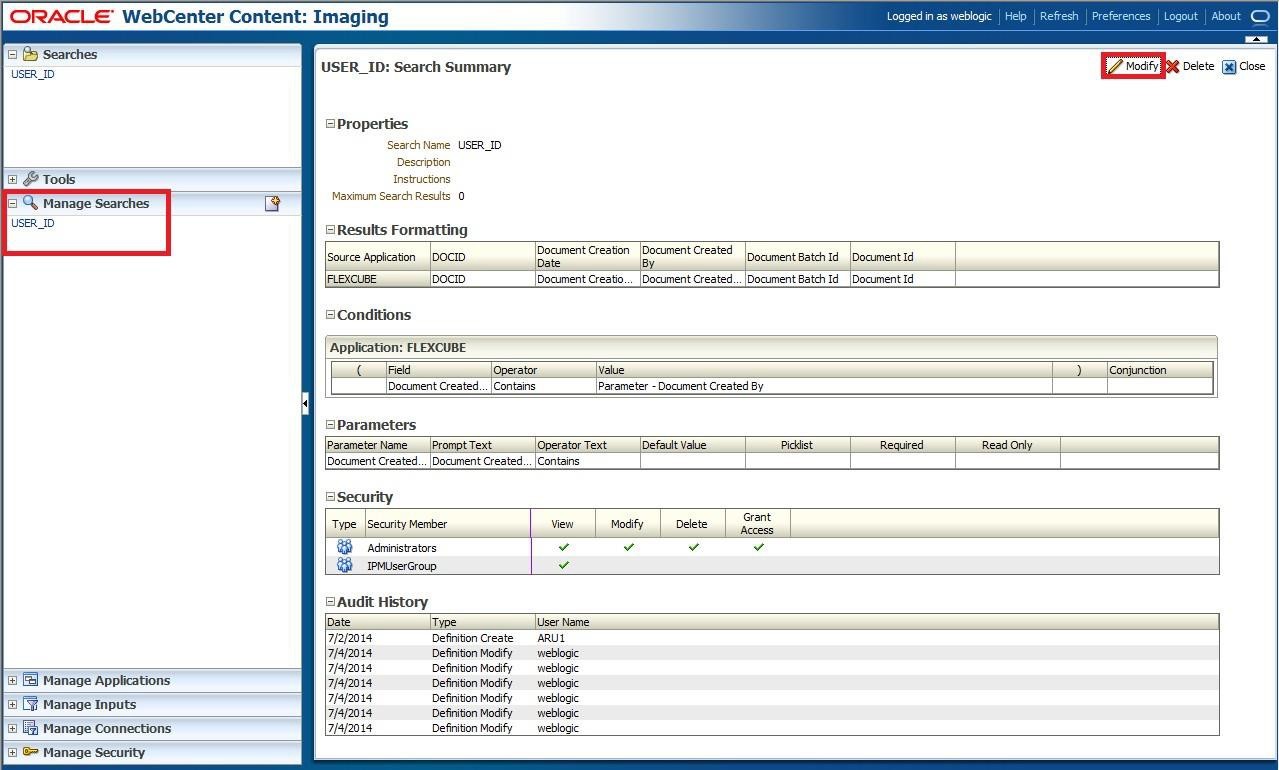Expand the Manage Security panel

point(12,753)
